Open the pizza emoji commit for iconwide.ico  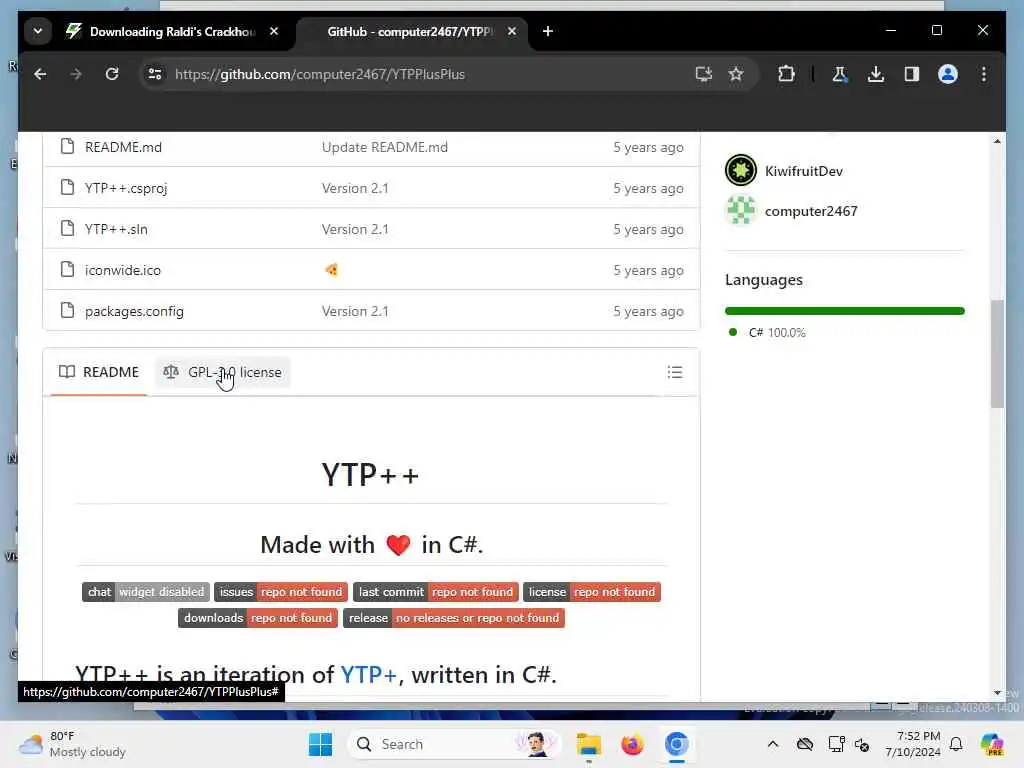click(x=331, y=270)
